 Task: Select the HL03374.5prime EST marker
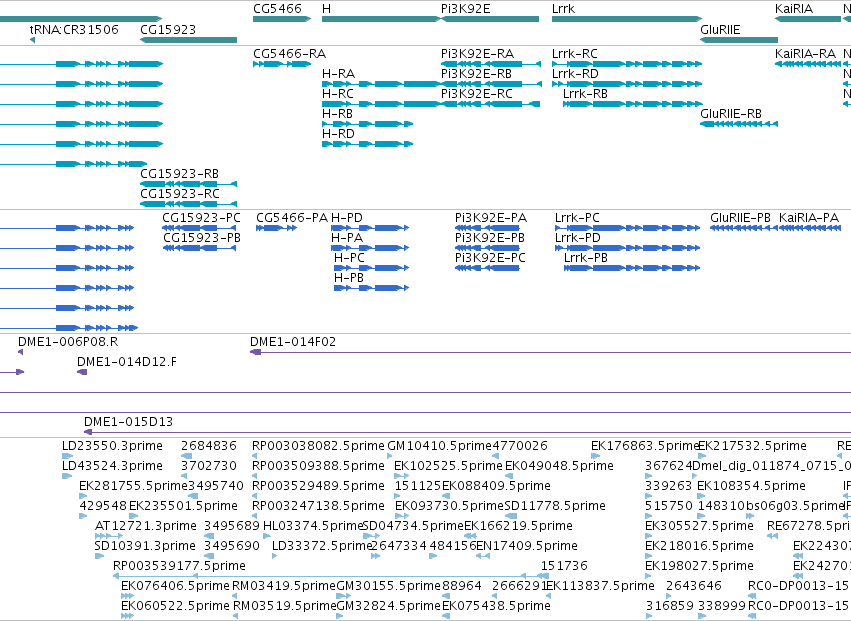click(266, 536)
